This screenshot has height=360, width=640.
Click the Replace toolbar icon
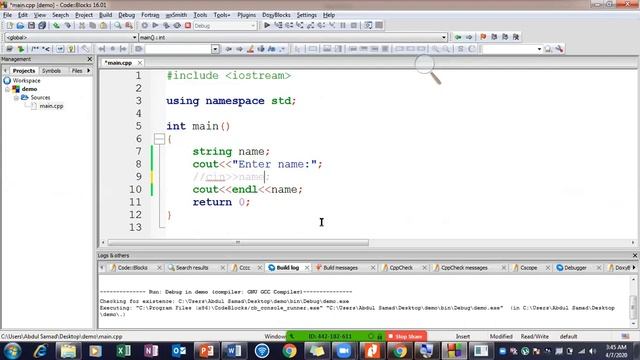coord(129,25)
